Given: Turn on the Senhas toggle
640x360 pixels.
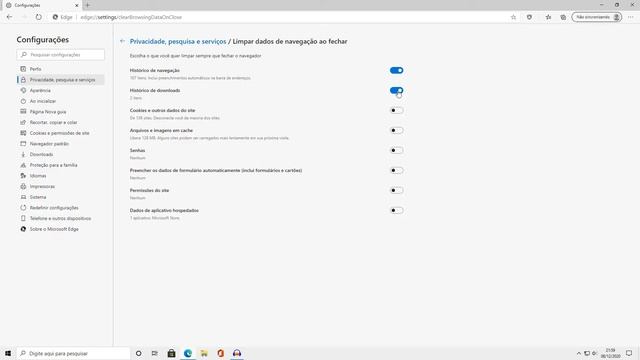Looking at the screenshot, I should click(x=396, y=150).
